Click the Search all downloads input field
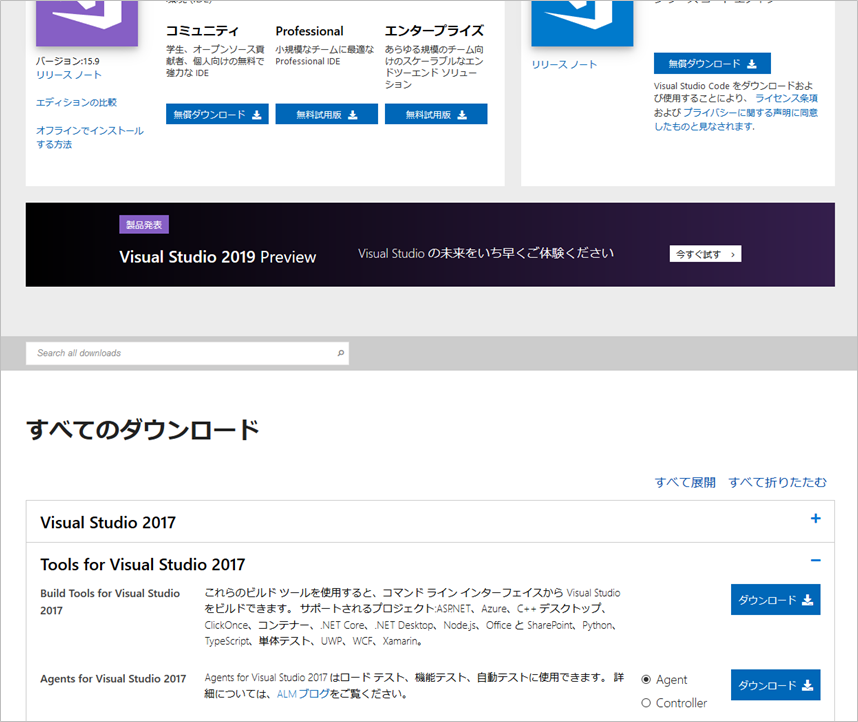Viewport: 858px width, 722px height. coord(150,353)
